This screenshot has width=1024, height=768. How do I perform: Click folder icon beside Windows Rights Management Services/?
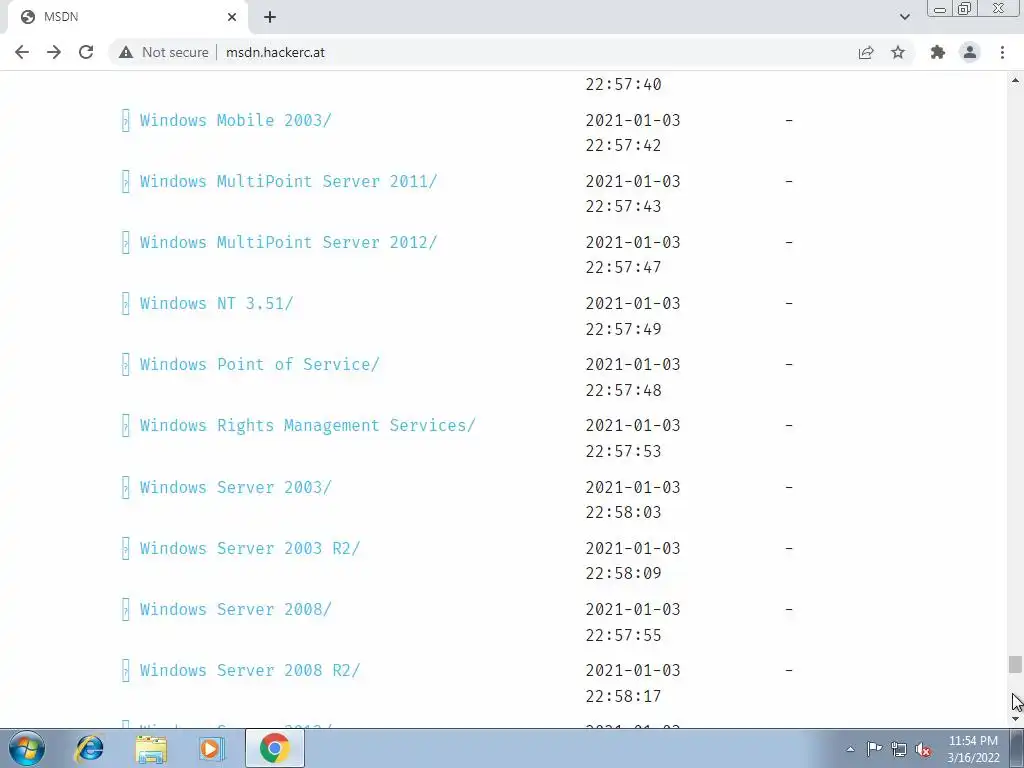pos(125,426)
